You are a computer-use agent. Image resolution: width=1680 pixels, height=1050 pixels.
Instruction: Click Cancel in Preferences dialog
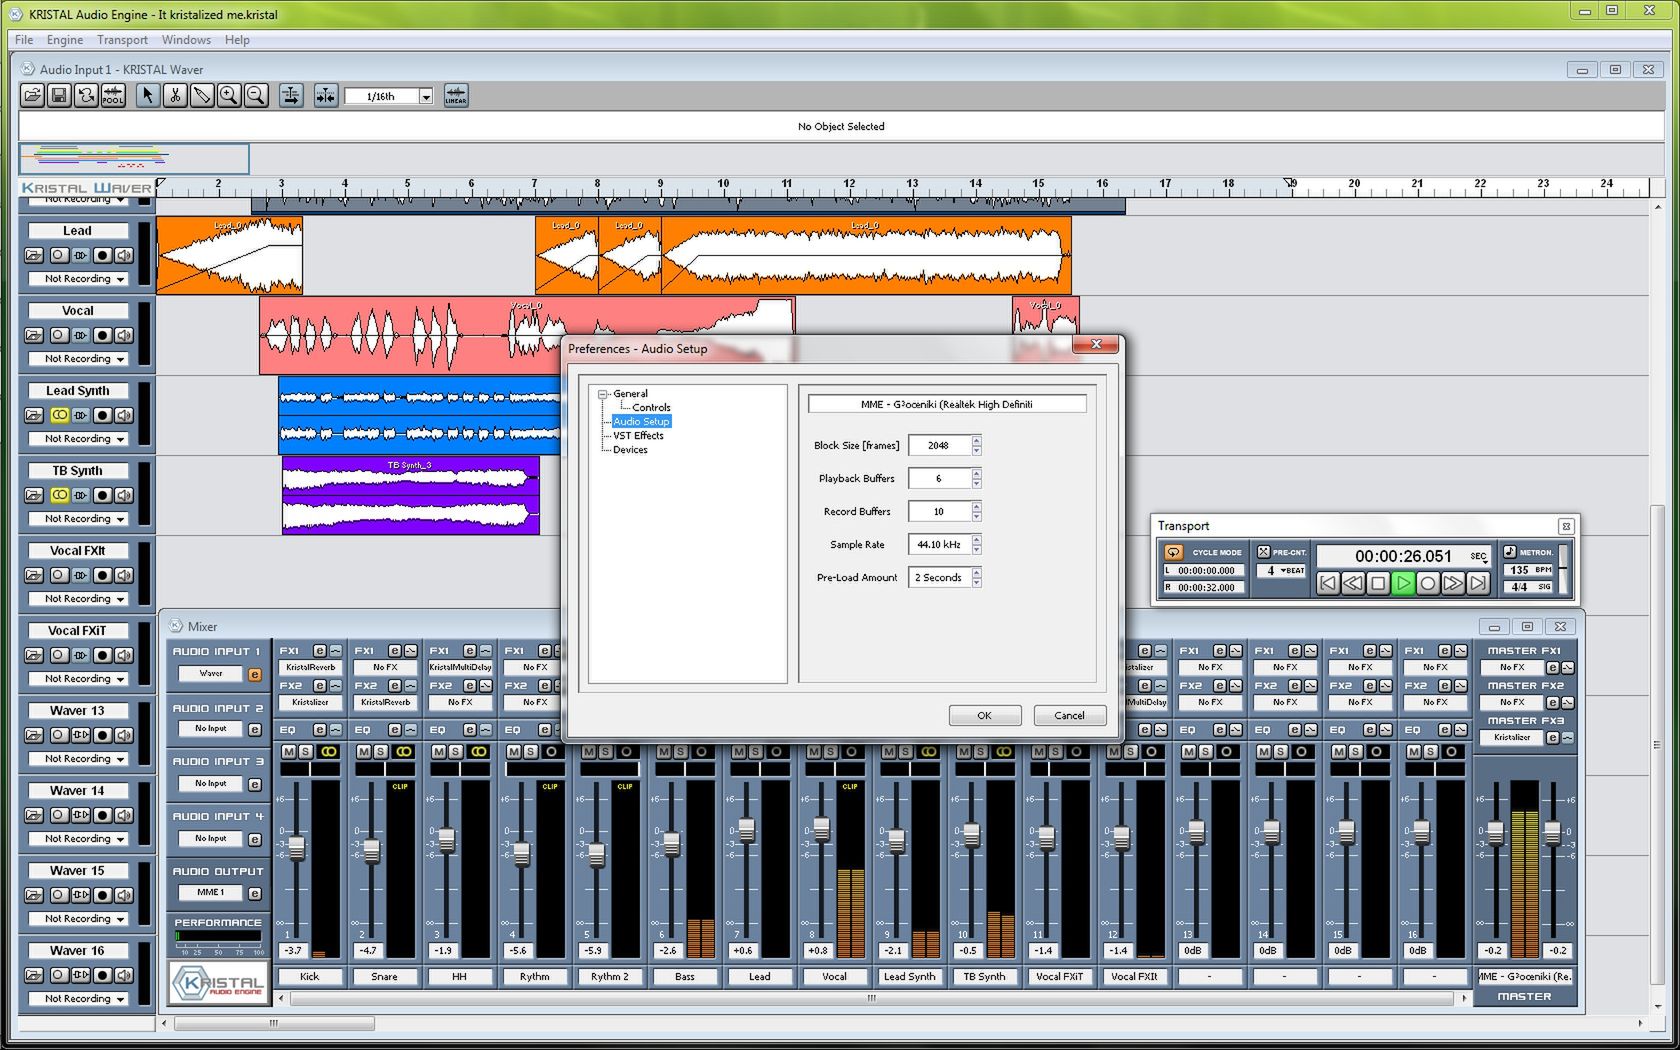[1069, 715]
